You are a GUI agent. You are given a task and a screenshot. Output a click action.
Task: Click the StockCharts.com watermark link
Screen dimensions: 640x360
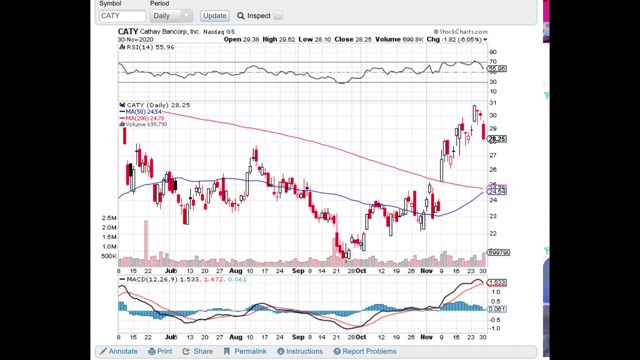460,31
